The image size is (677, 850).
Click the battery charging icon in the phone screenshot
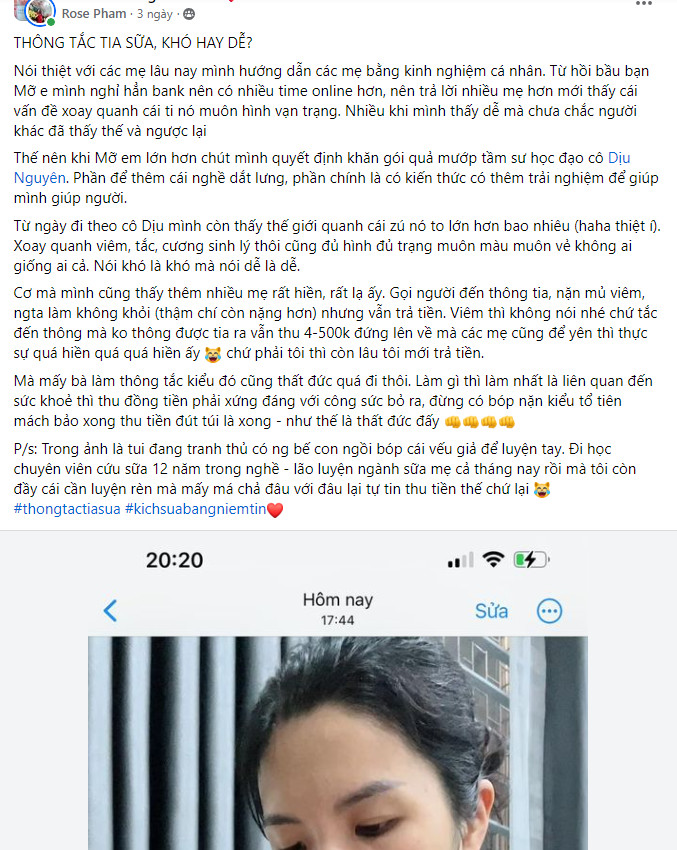(x=532, y=559)
